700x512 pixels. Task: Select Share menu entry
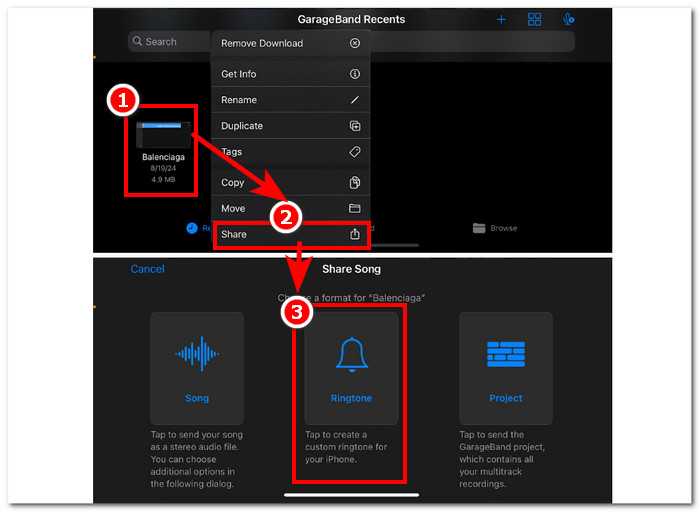pos(291,234)
